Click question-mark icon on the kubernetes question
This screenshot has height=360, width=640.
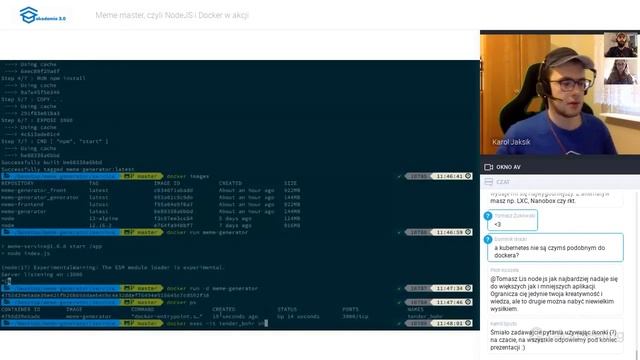pos(488,240)
